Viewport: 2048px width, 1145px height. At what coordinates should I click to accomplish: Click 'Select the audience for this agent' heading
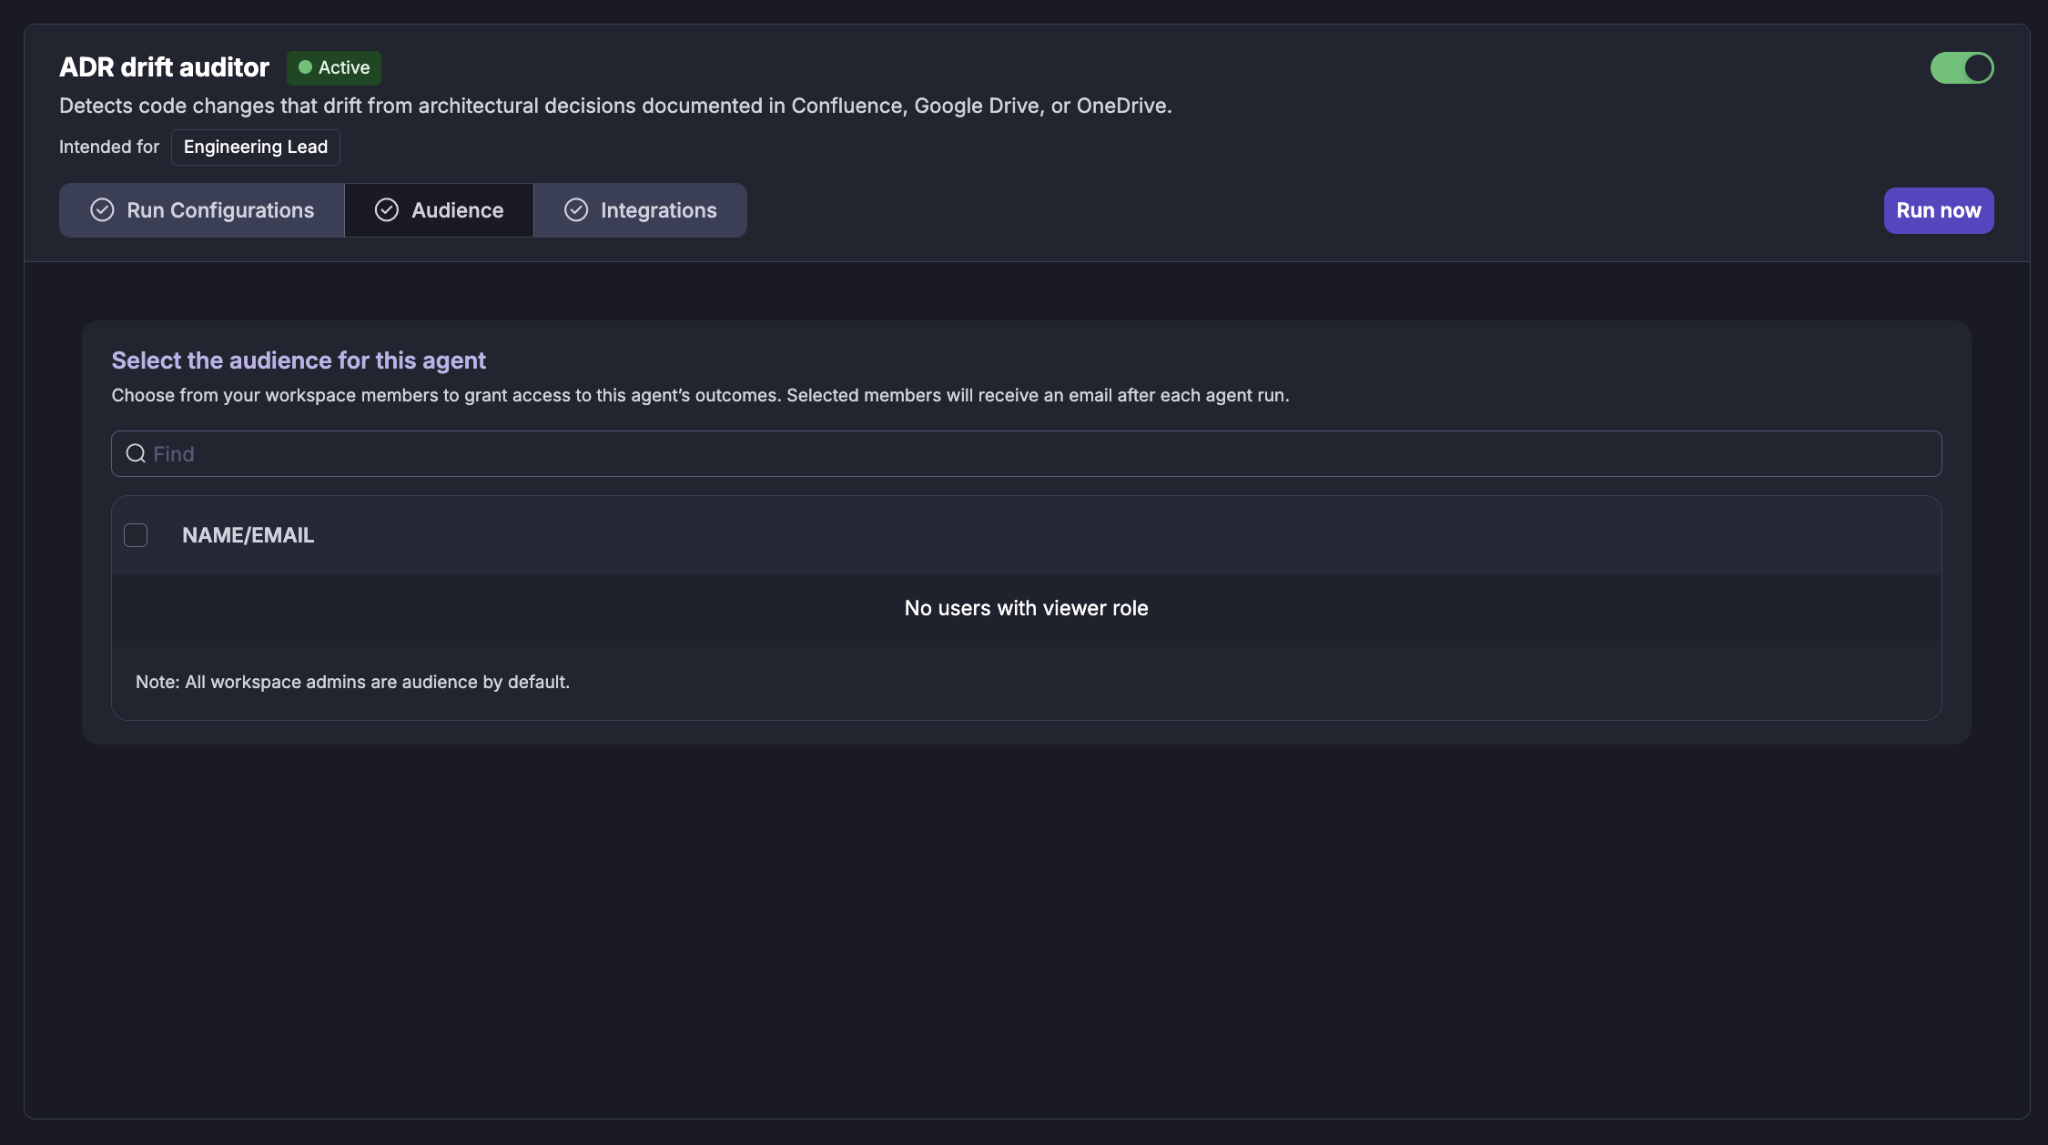(x=299, y=360)
